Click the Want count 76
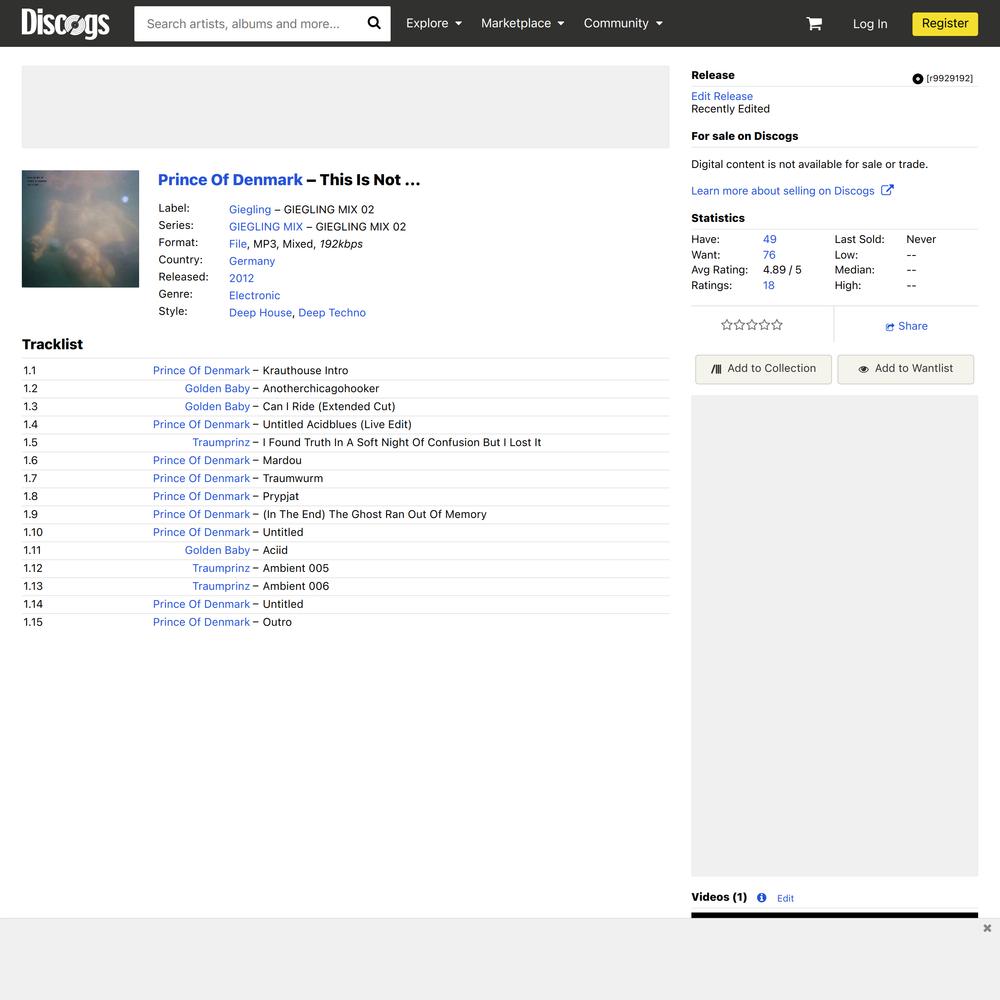The height and width of the screenshot is (1000, 1000). (769, 254)
